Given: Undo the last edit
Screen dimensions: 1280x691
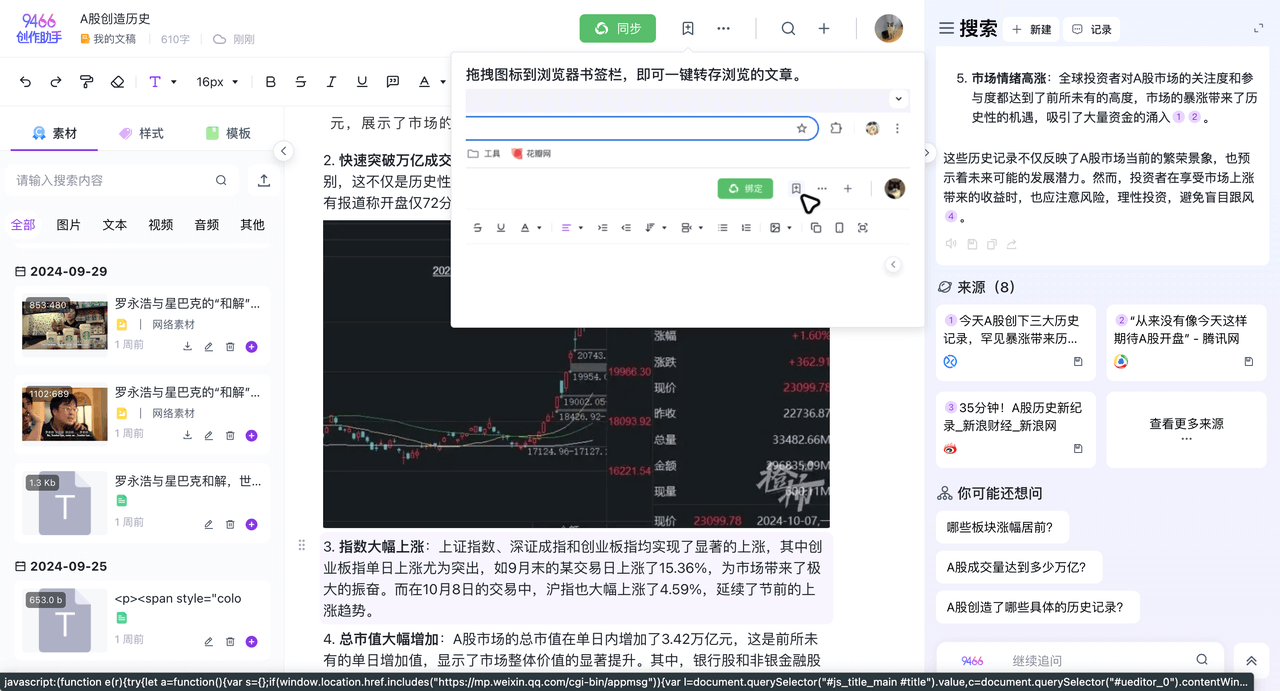Looking at the screenshot, I should (x=25, y=82).
